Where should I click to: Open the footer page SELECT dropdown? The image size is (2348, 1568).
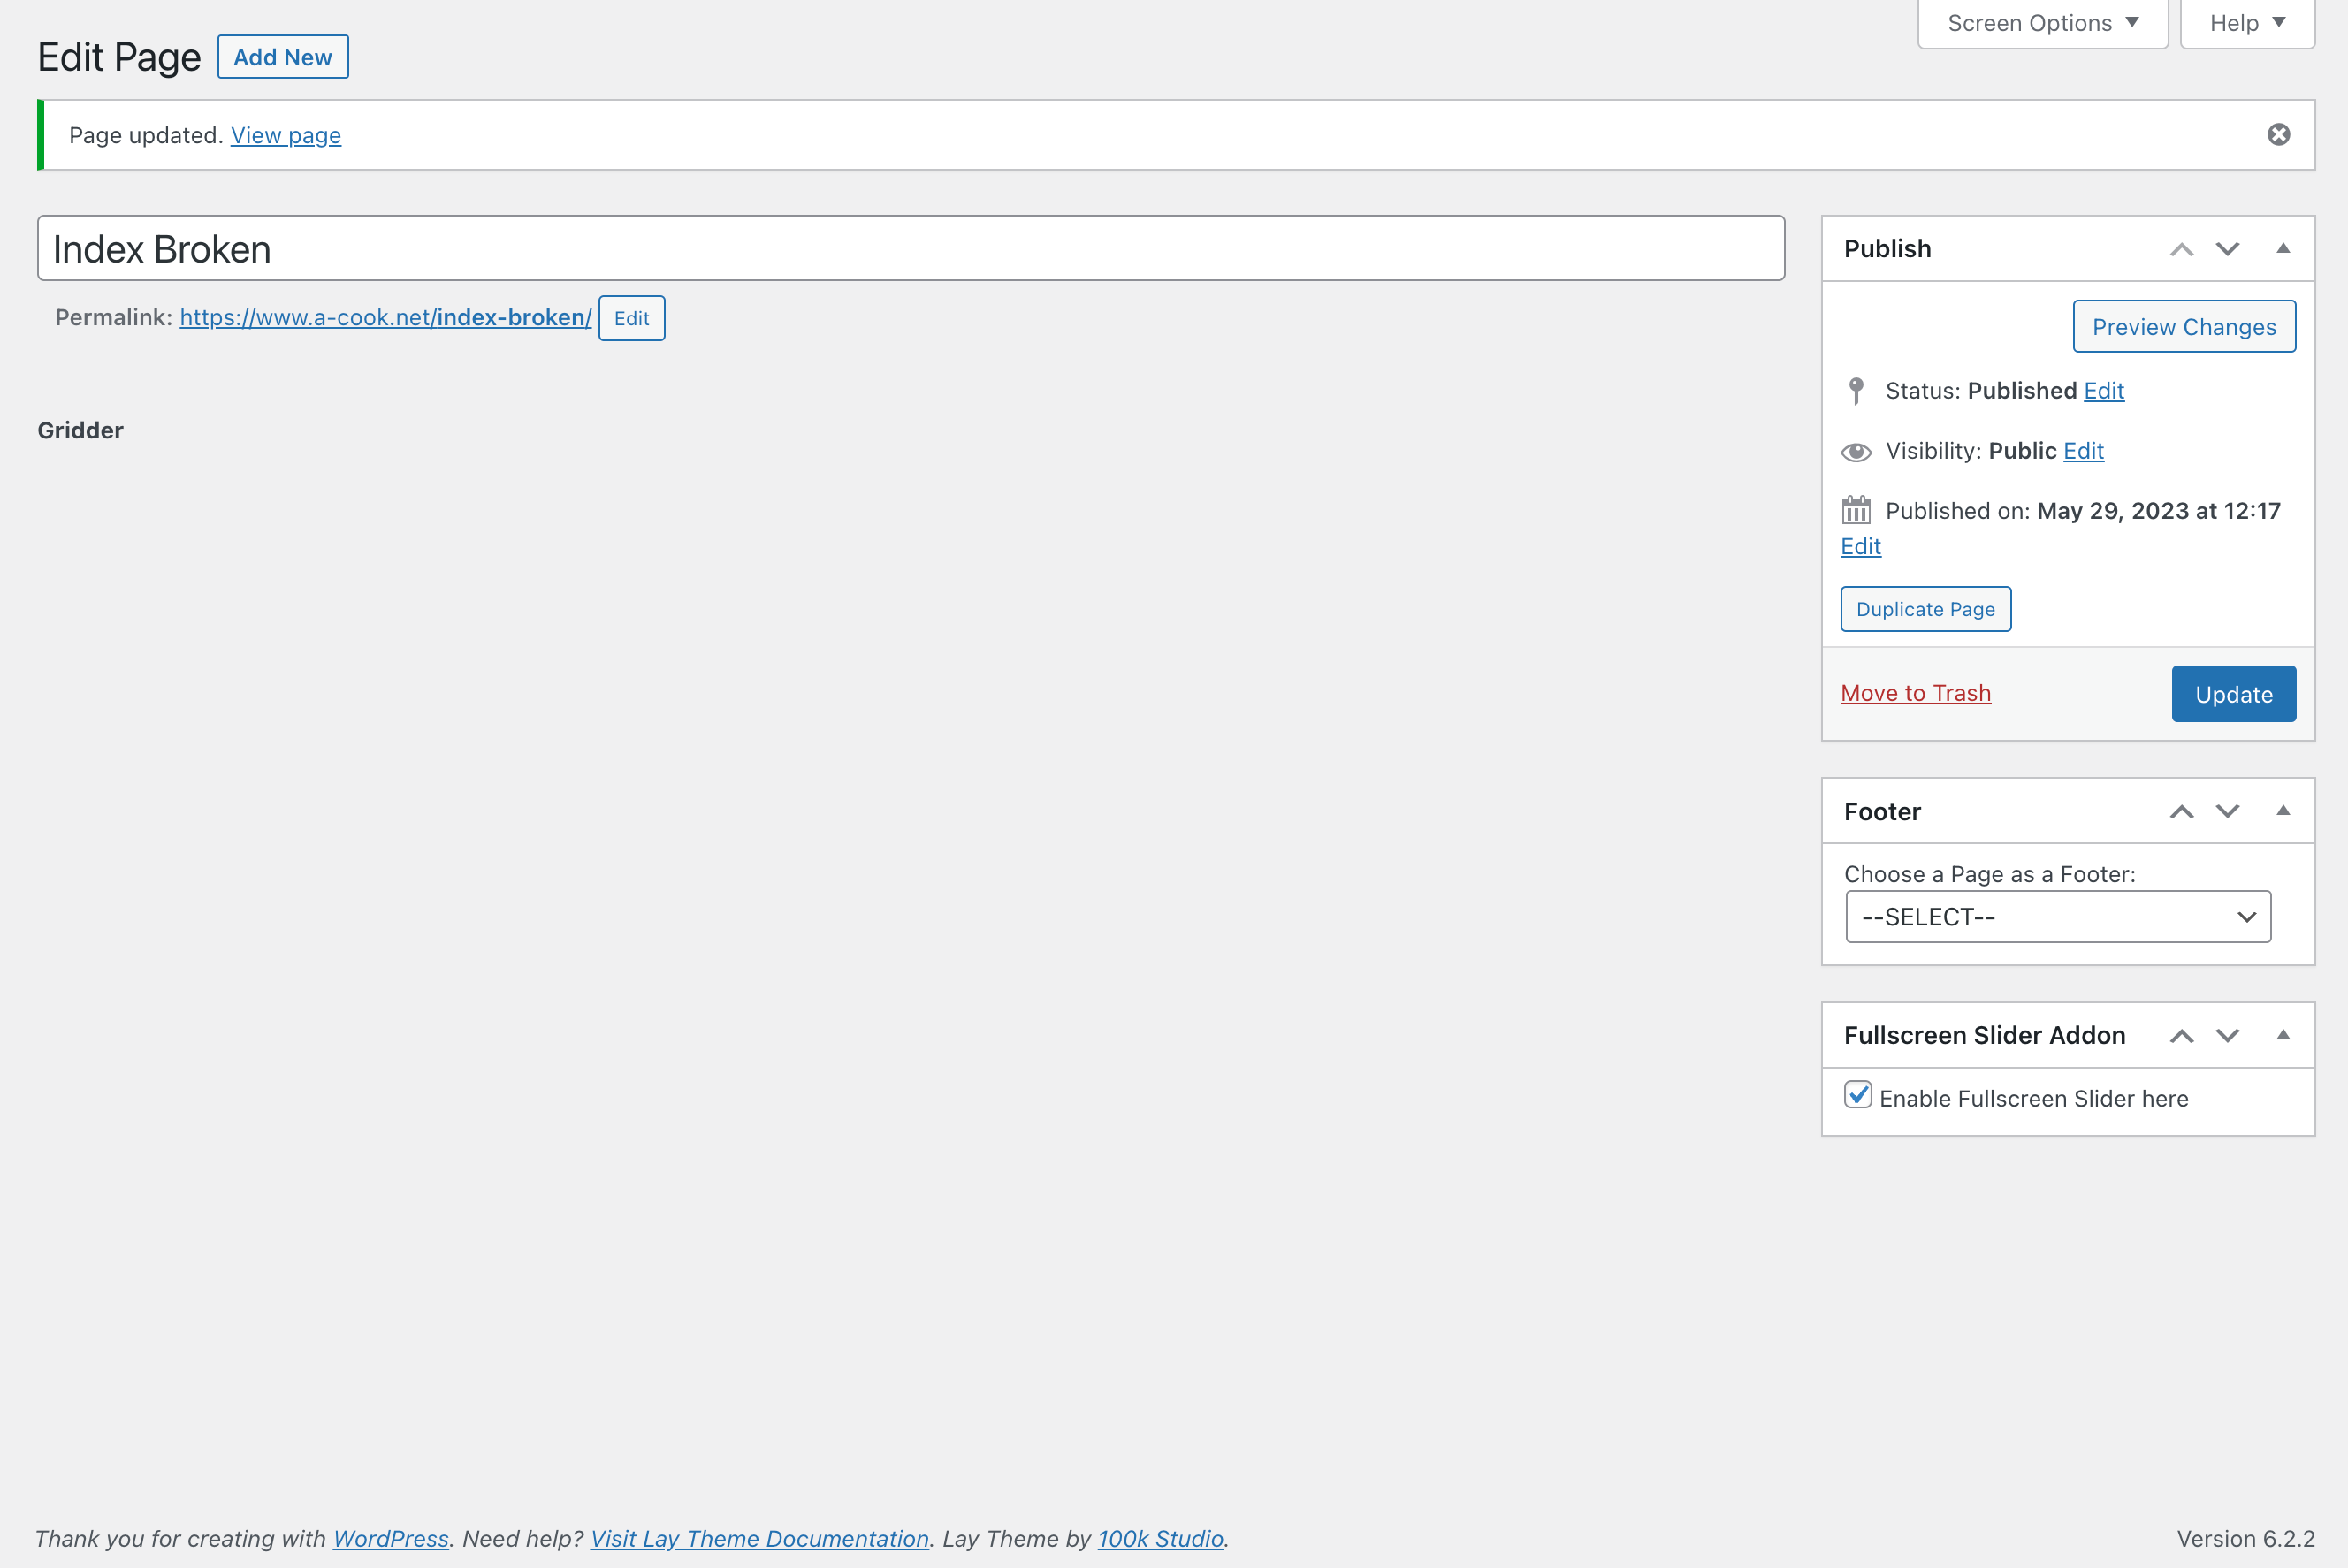click(x=2057, y=916)
